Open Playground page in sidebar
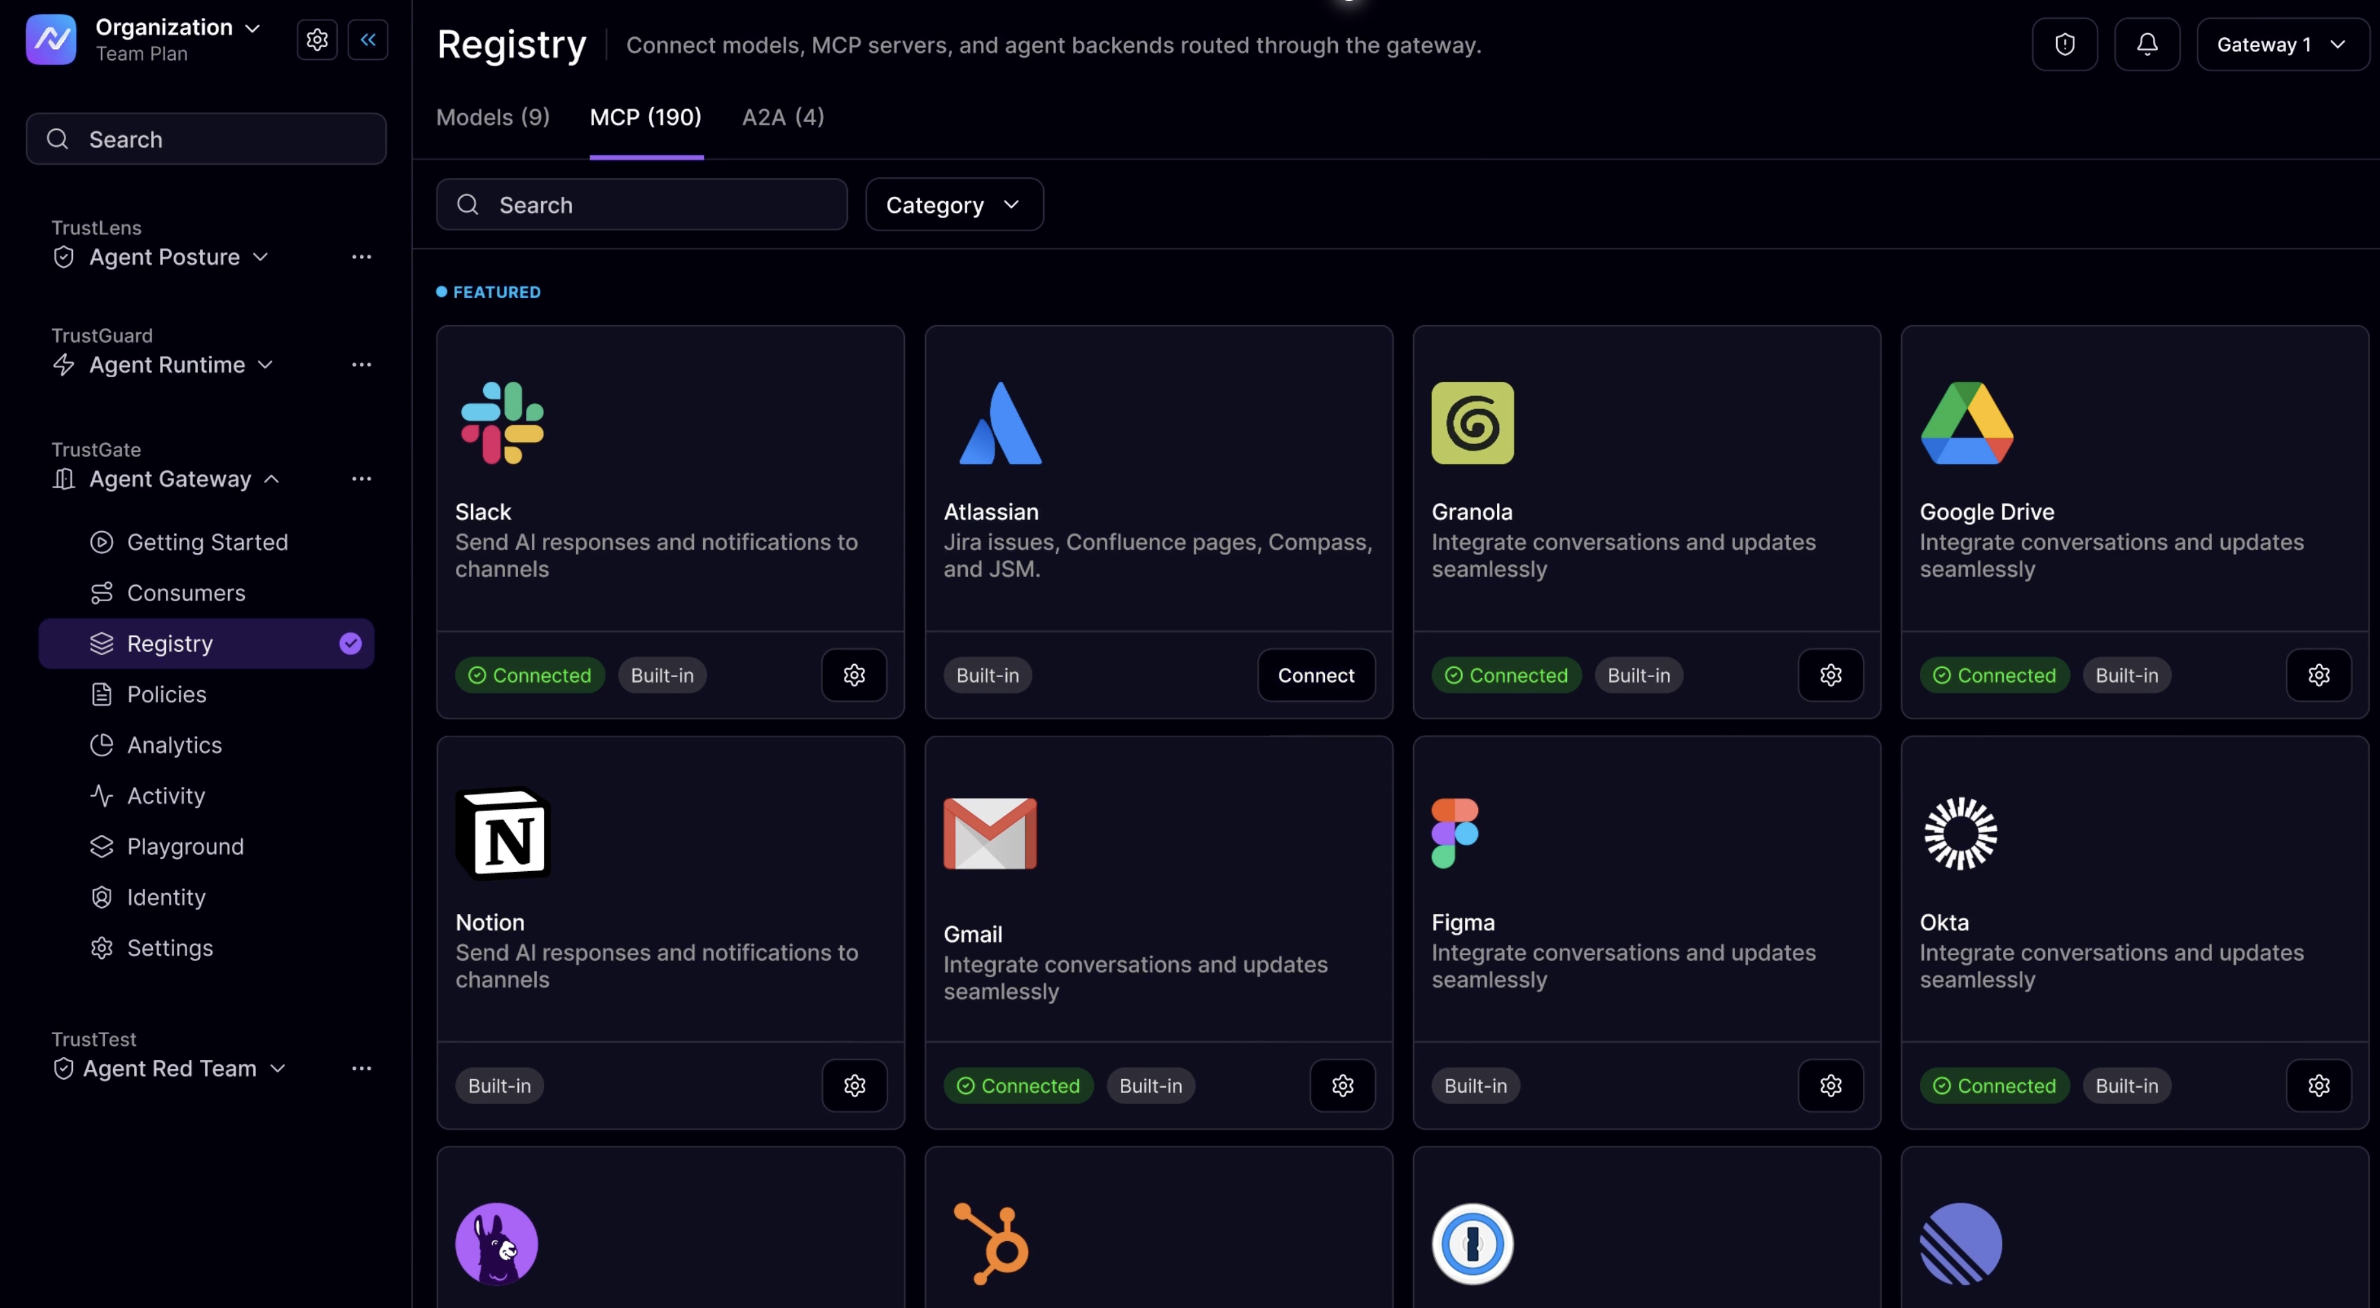2380x1308 pixels. [206, 847]
